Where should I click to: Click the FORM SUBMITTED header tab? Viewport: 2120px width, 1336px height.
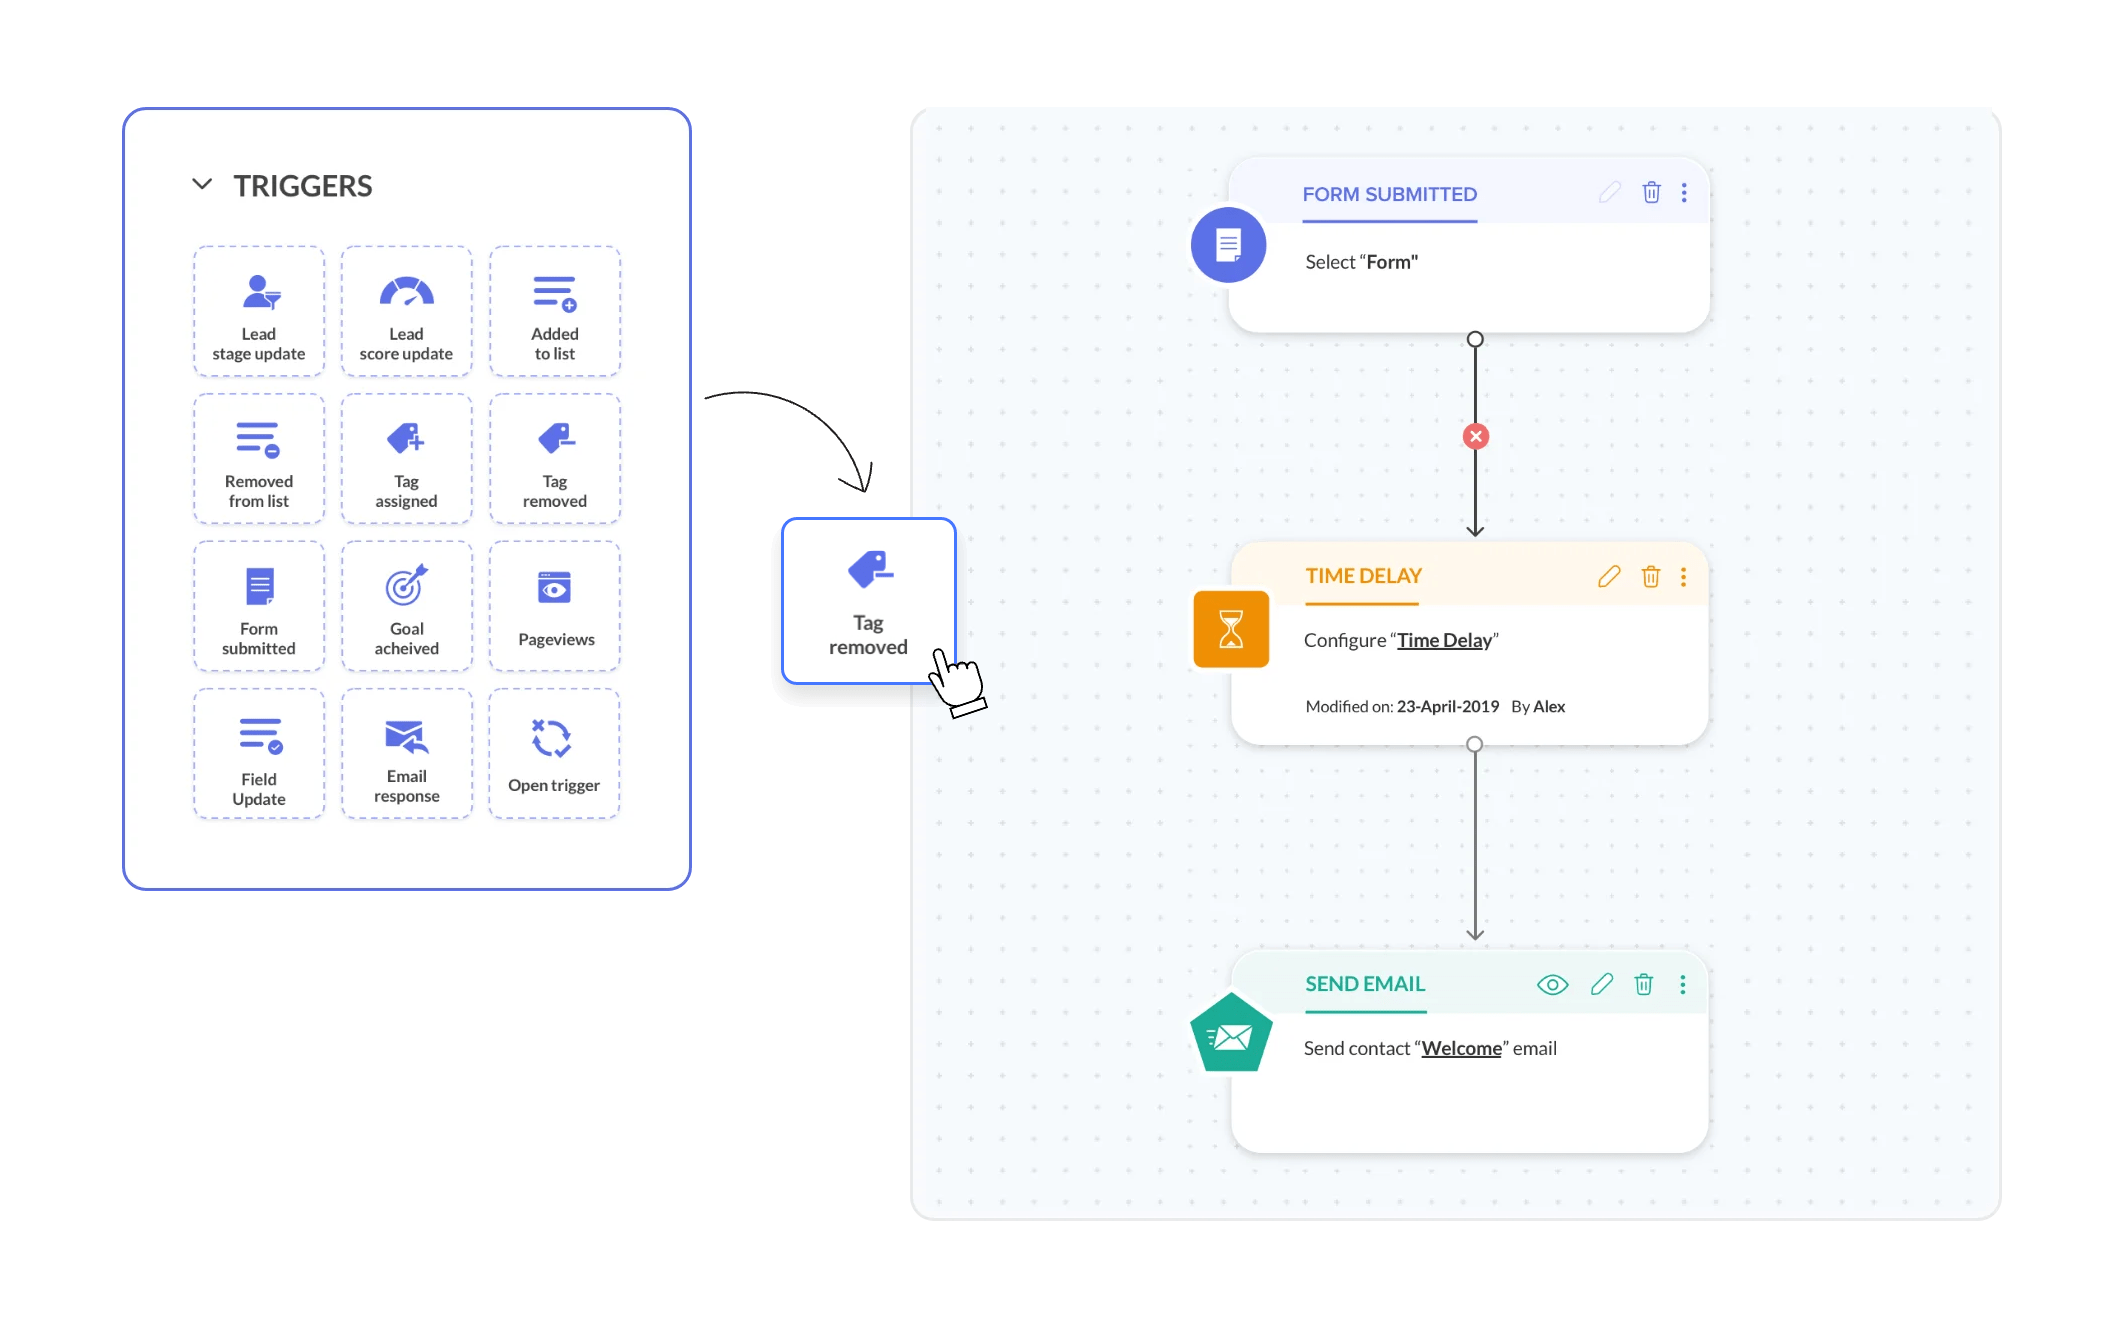point(1389,195)
